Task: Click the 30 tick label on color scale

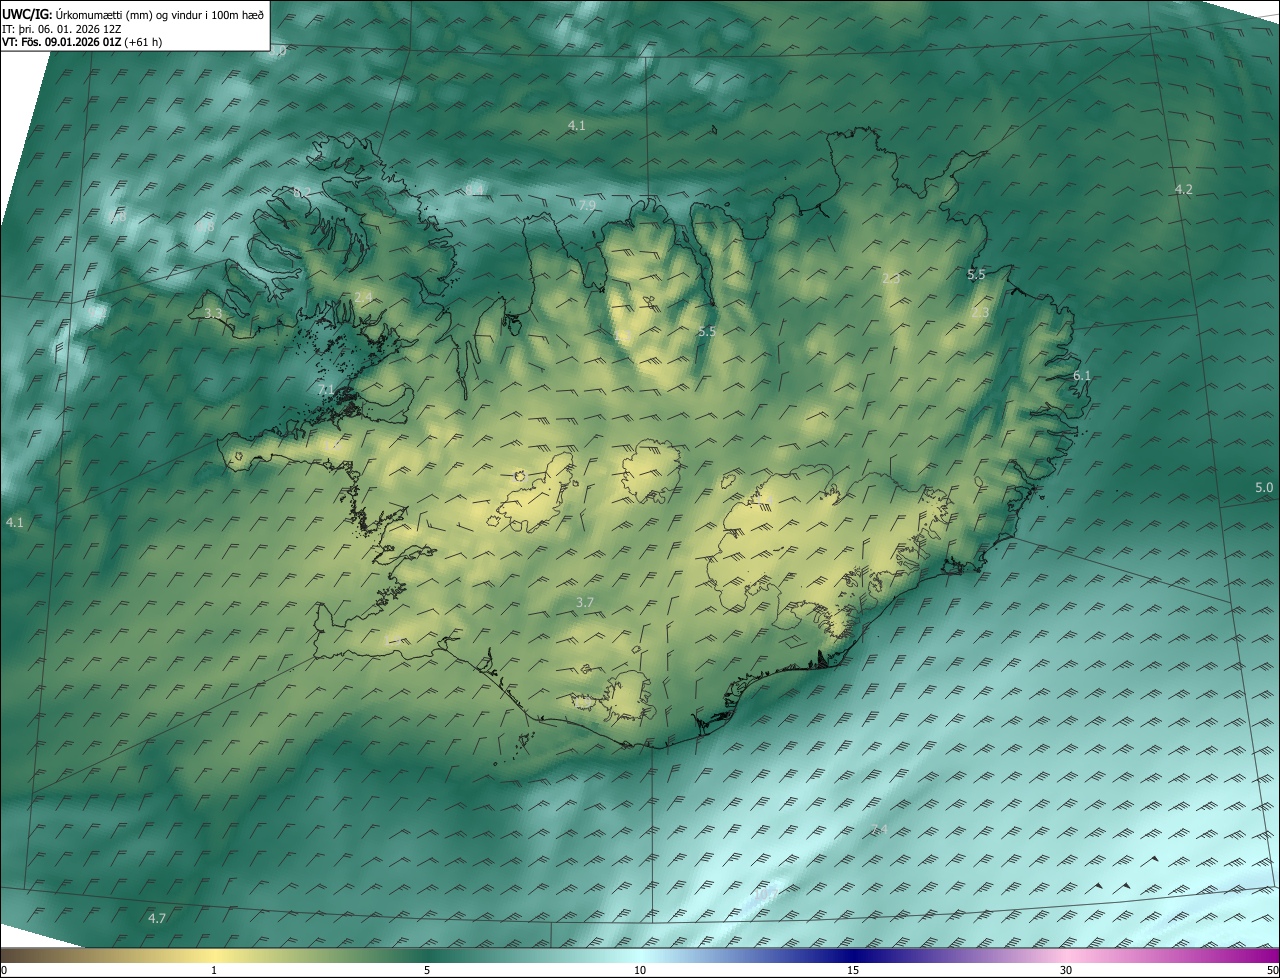Action: point(1066,970)
